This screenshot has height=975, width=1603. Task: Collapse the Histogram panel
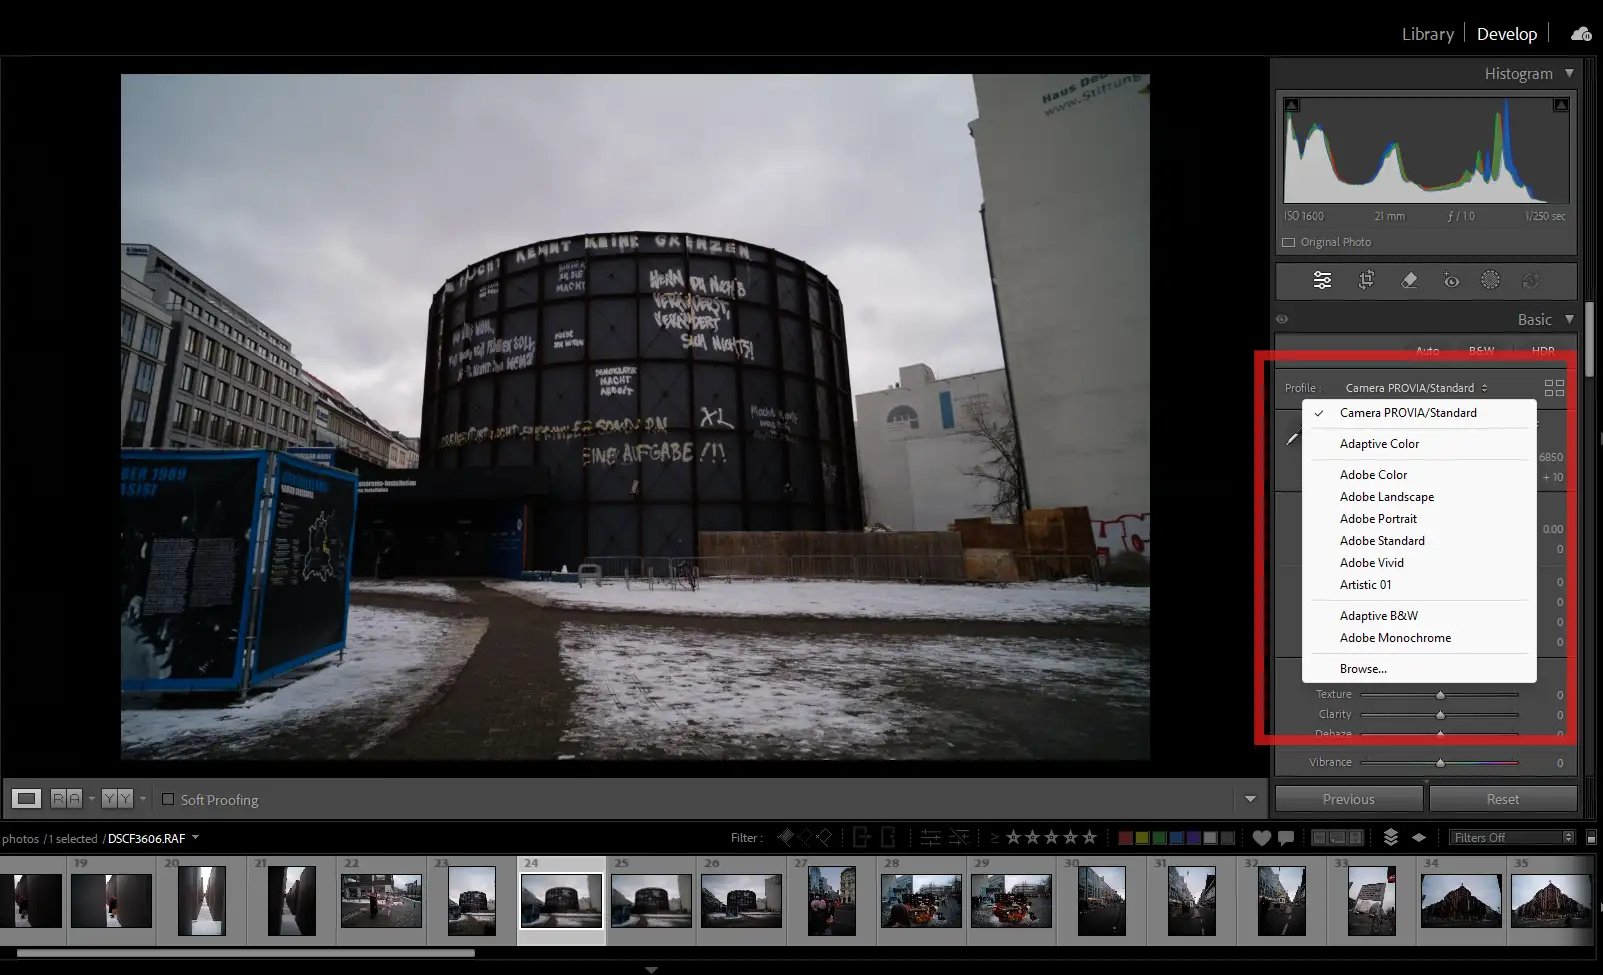point(1569,73)
